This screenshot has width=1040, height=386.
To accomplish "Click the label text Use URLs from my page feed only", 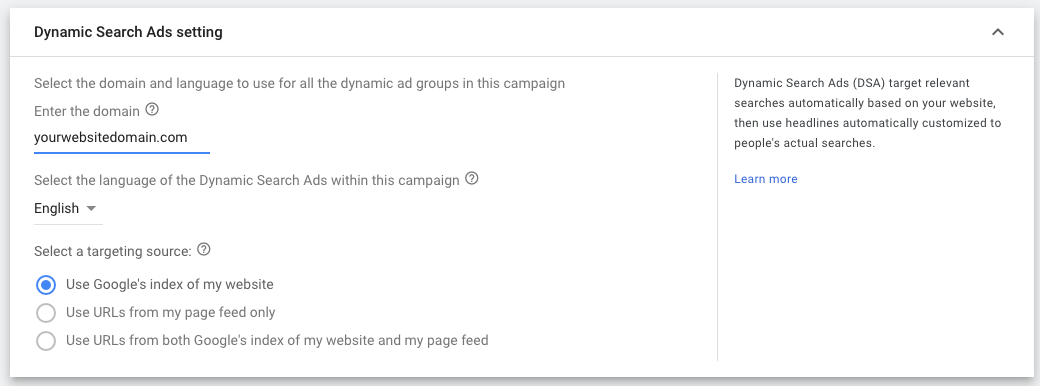I will tap(170, 312).
